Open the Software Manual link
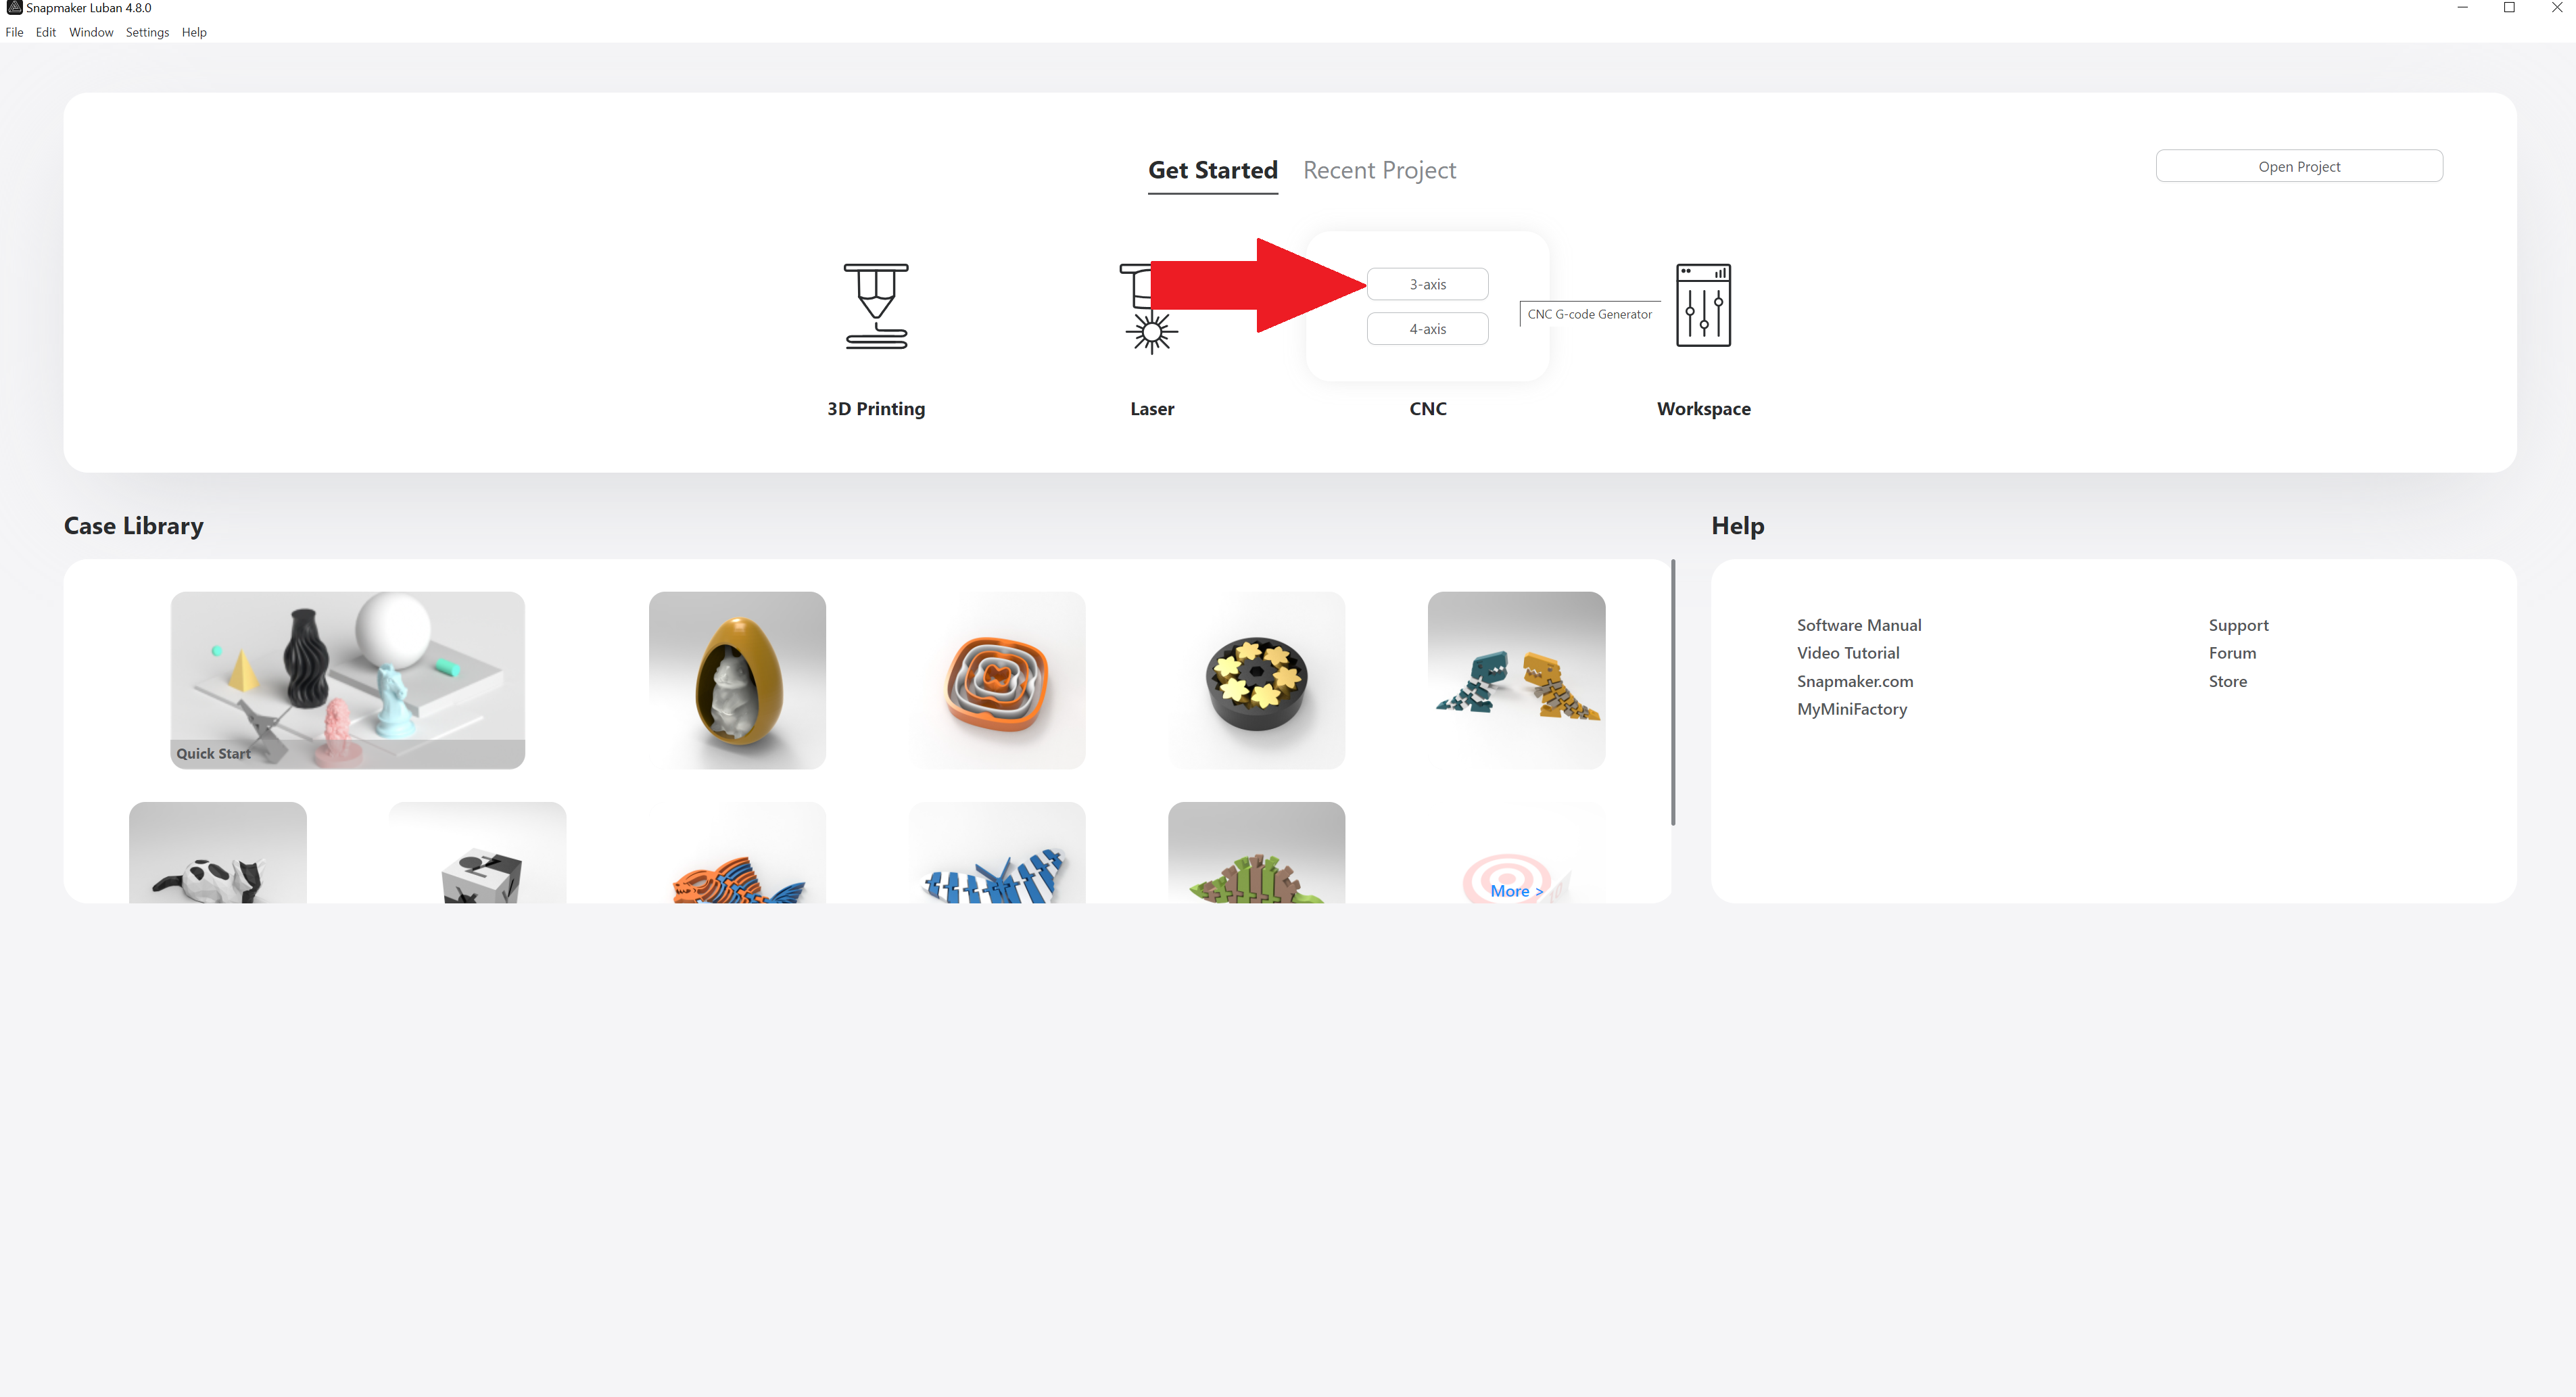Viewport: 2576px width, 1397px height. 1859,625
